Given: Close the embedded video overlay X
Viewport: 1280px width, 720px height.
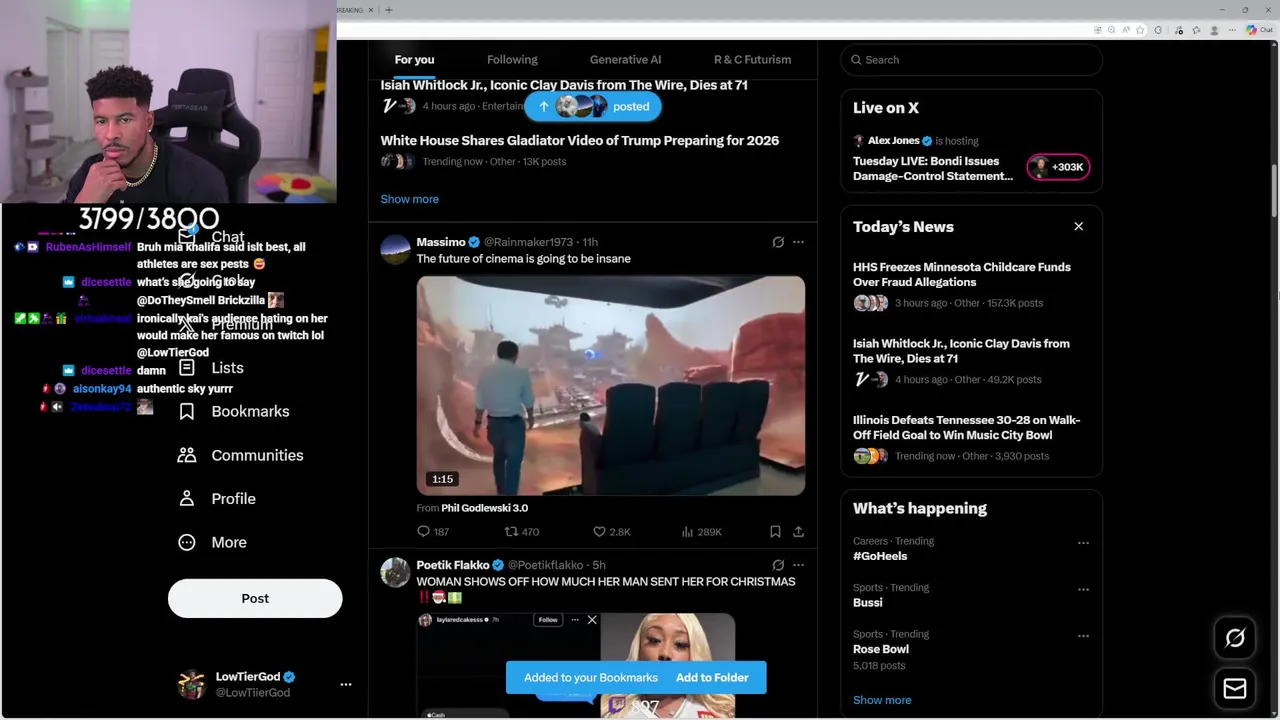Looking at the screenshot, I should pos(592,620).
